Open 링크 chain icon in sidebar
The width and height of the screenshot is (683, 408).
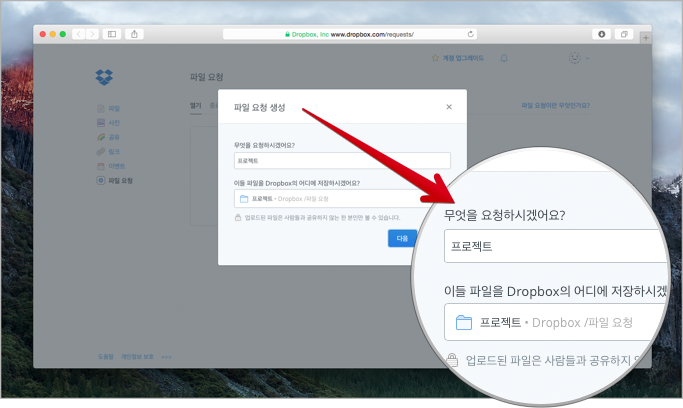[x=101, y=152]
